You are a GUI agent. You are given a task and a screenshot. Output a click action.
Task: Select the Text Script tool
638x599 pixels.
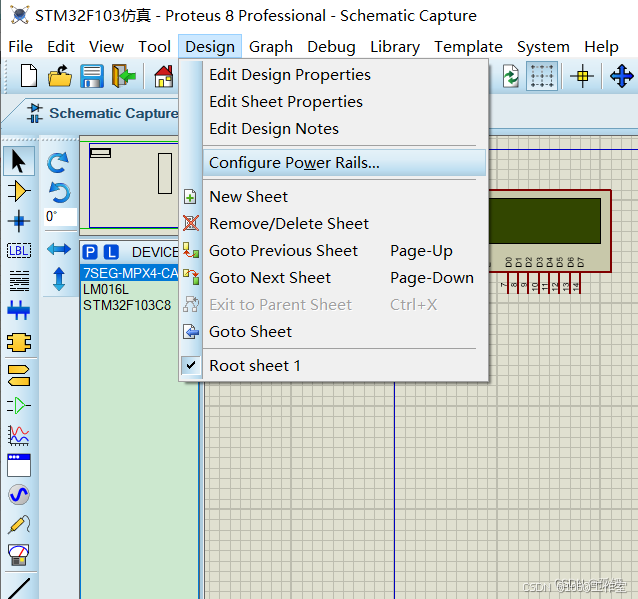(19, 281)
